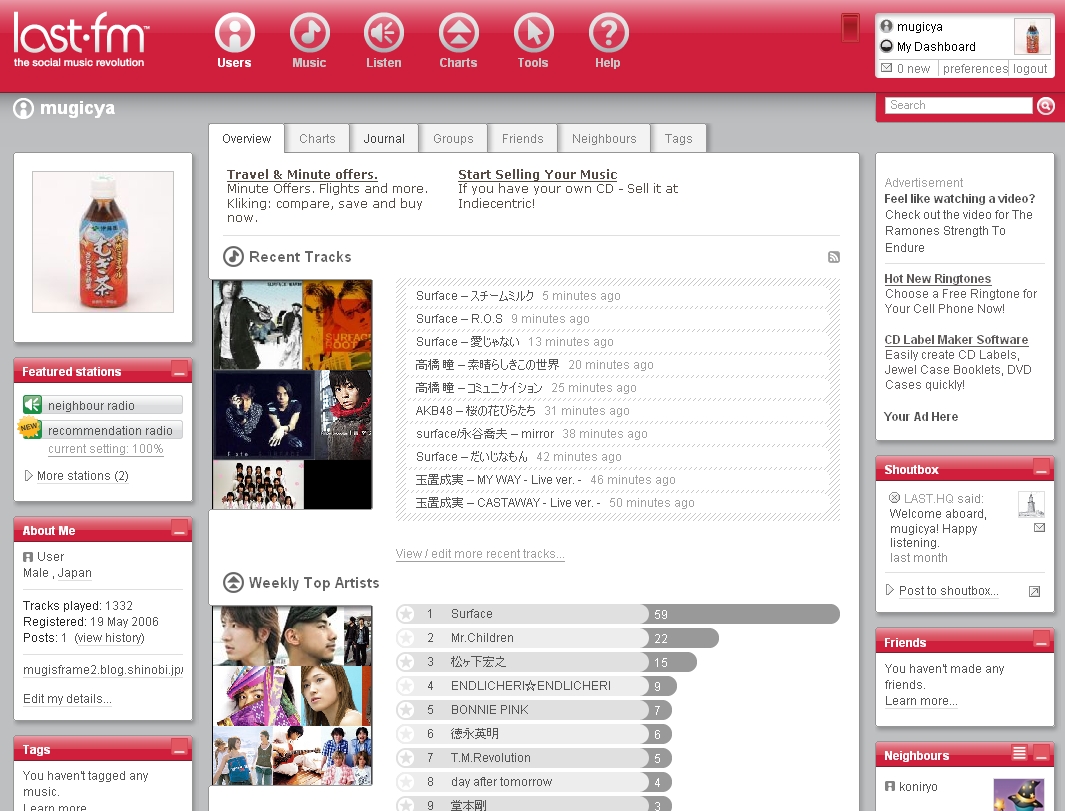This screenshot has width=1065, height=811.
Task: Click the user icon beside the mugicya heading
Action: pos(23,109)
